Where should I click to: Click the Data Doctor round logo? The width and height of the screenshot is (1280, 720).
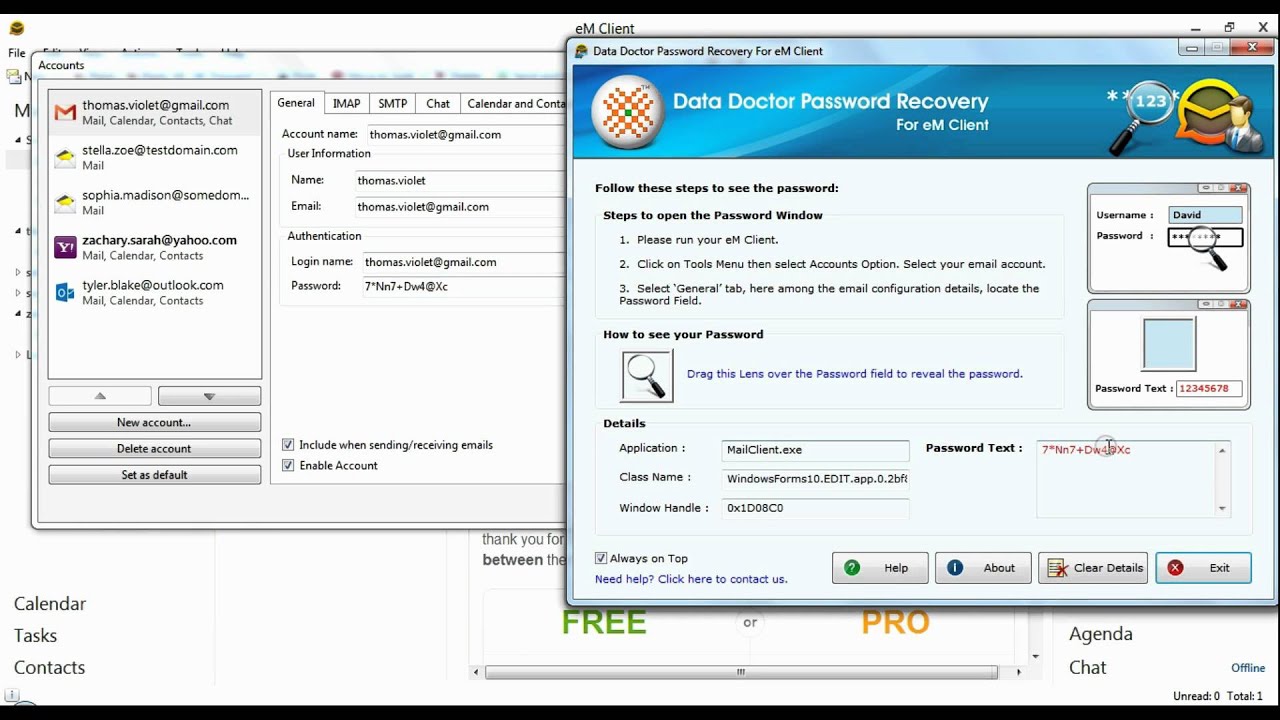point(629,112)
